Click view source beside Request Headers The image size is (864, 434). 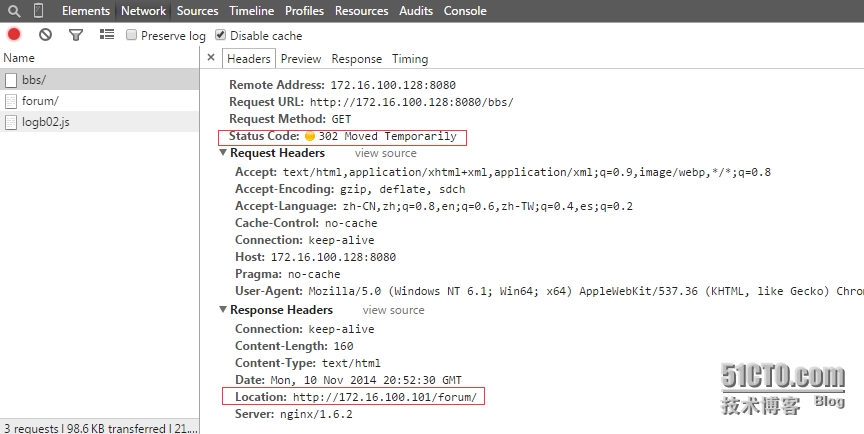(386, 153)
